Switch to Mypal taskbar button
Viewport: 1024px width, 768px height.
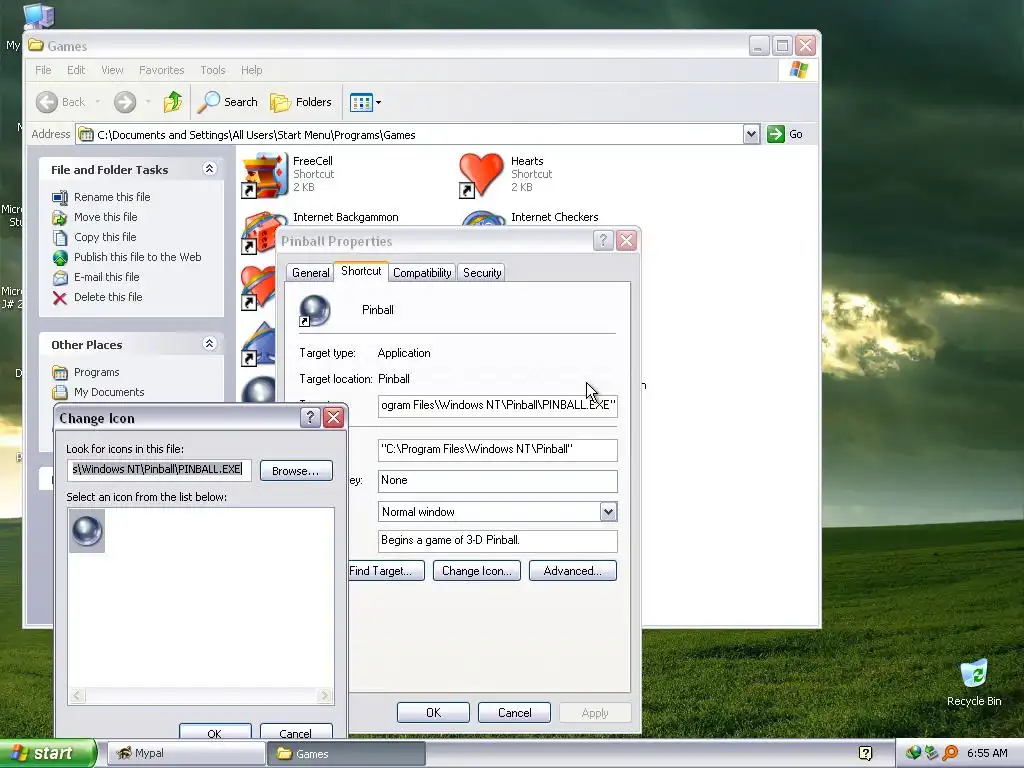click(x=185, y=753)
